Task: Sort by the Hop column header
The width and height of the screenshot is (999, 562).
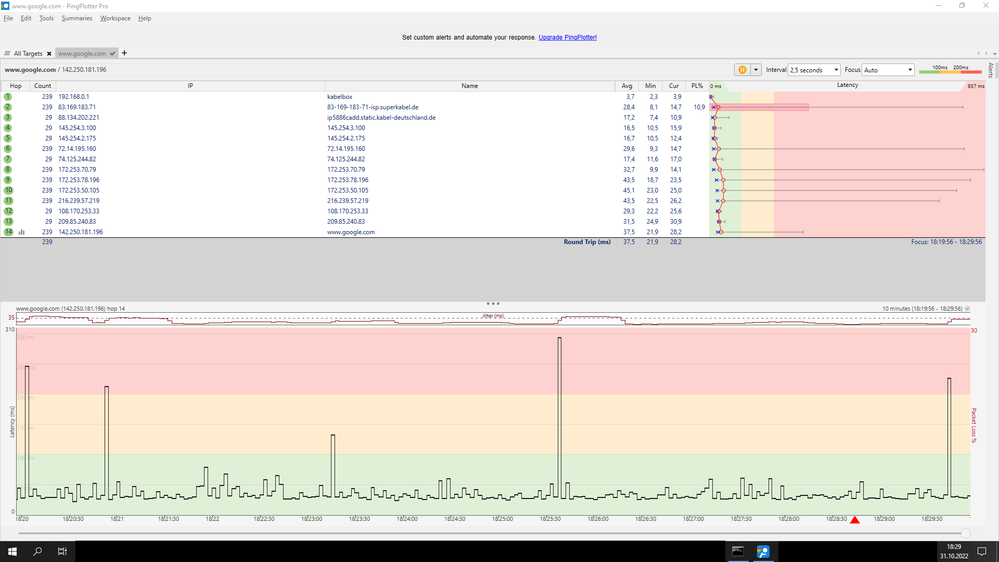Action: pyautogui.click(x=15, y=86)
